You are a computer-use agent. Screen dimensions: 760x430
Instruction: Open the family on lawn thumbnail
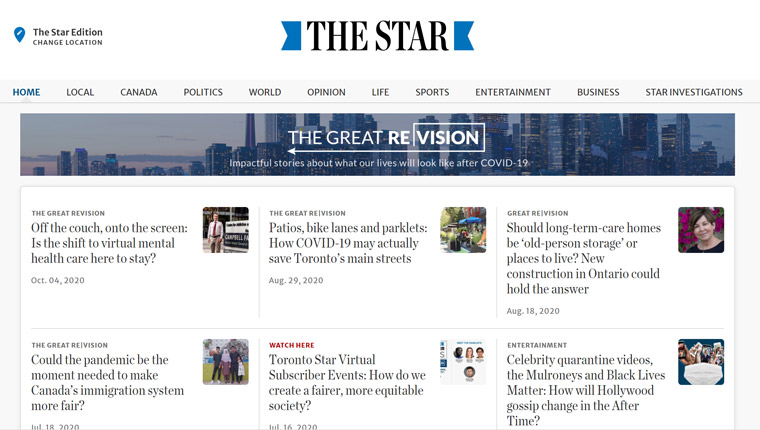pyautogui.click(x=226, y=362)
